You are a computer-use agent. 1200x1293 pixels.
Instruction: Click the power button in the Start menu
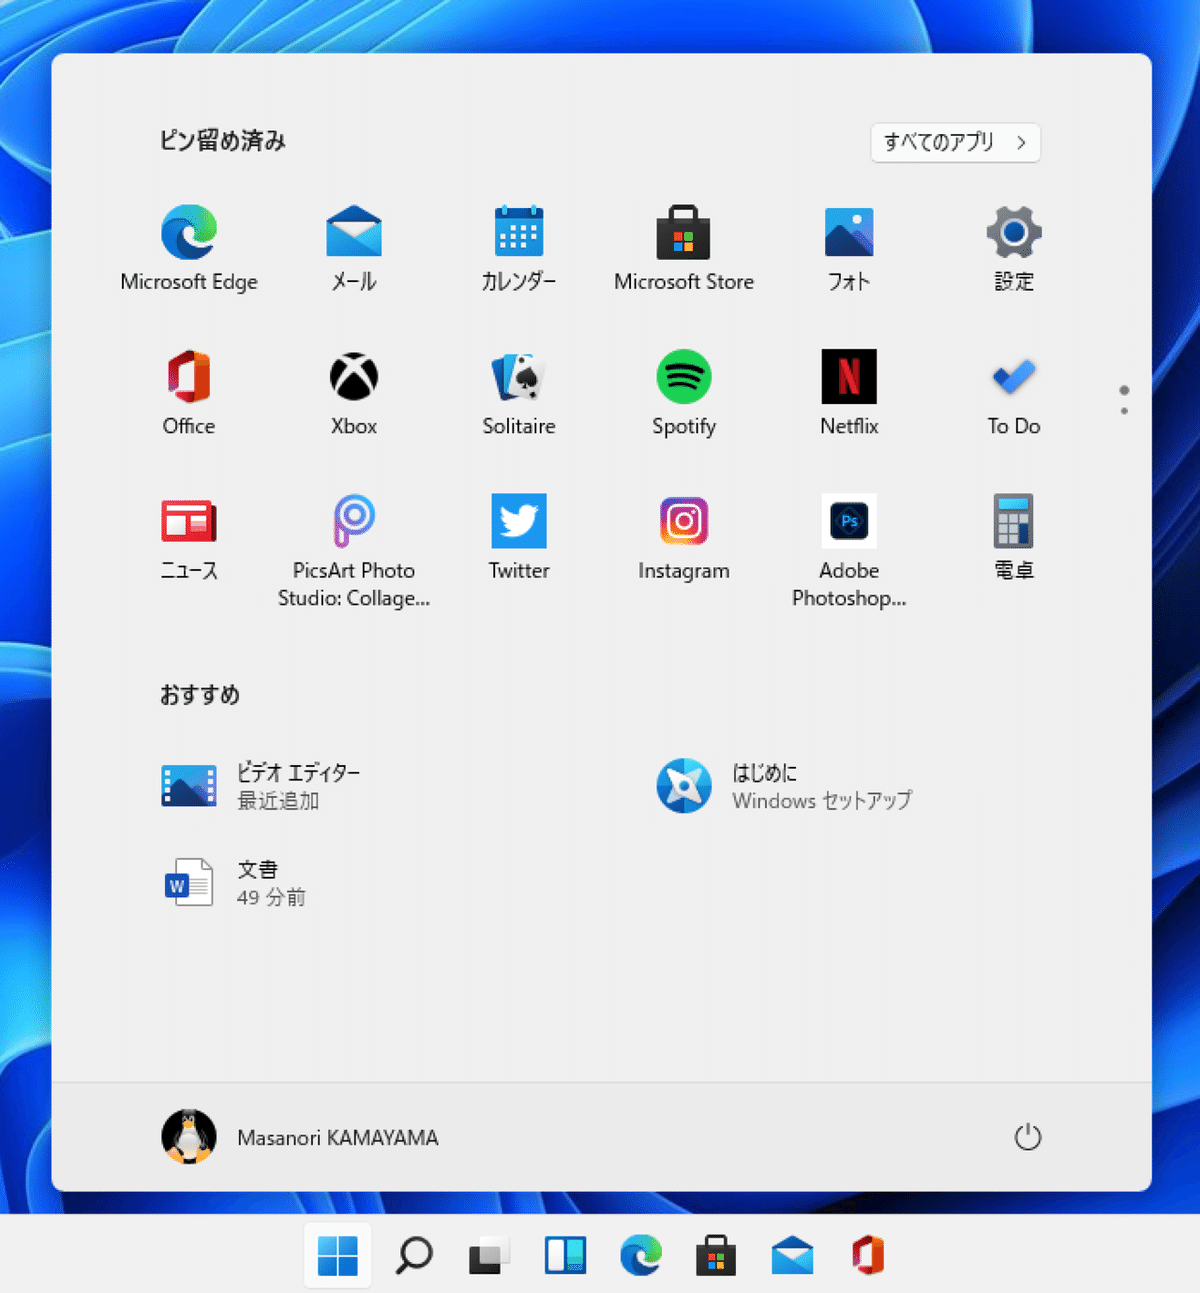1027,1137
